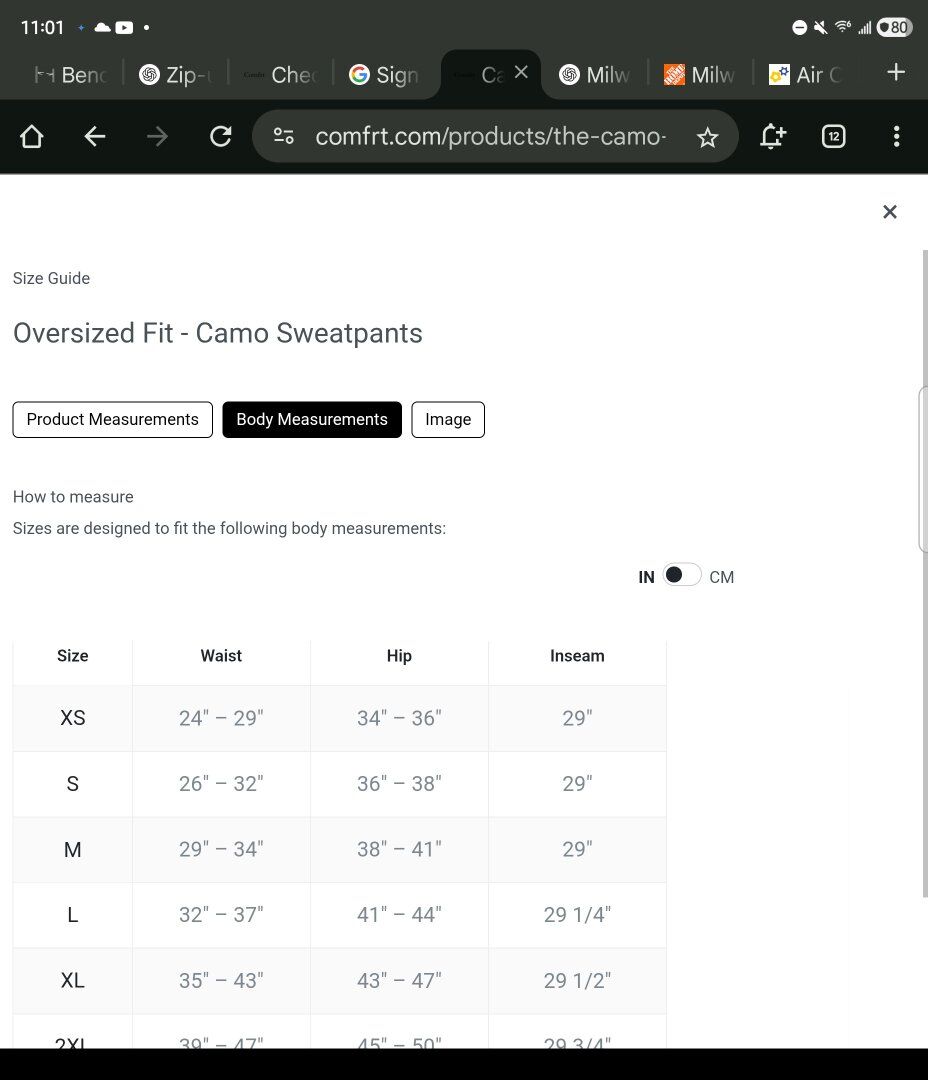Screen dimensions: 928x1080
Task: Tap the Chrome home icon
Action: [32, 137]
